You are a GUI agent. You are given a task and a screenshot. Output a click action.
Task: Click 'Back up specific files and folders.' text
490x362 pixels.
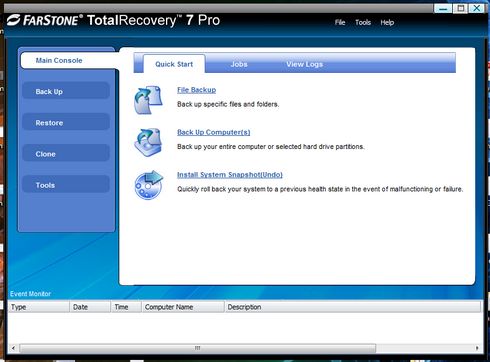click(x=228, y=104)
